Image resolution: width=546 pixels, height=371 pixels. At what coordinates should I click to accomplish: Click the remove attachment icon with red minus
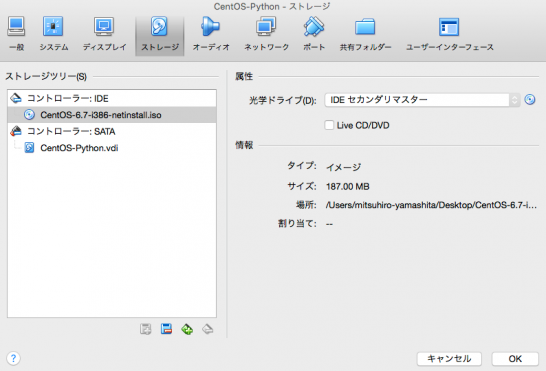click(166, 329)
